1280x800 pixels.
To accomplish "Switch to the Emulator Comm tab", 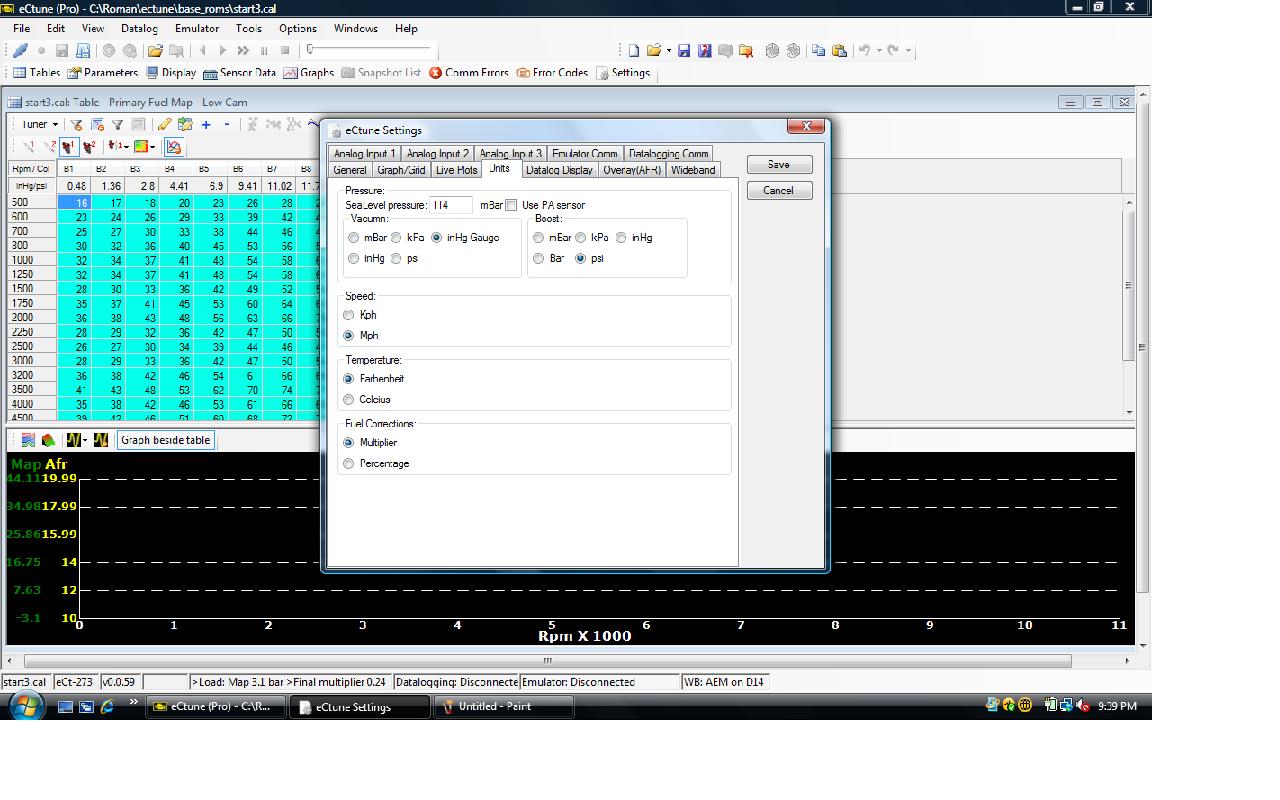I will (x=585, y=154).
